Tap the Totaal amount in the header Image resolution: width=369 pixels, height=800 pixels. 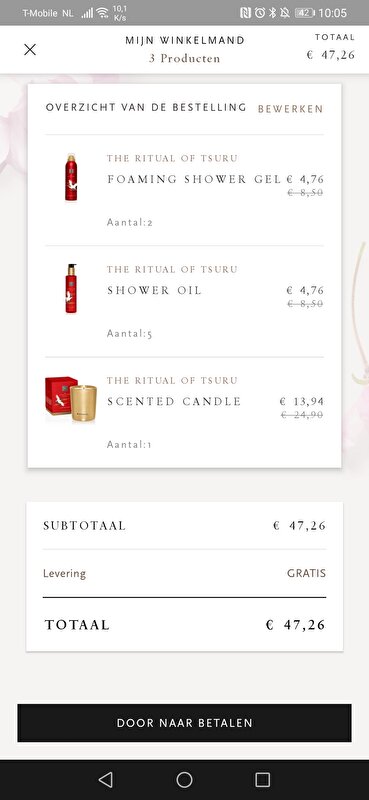(331, 55)
